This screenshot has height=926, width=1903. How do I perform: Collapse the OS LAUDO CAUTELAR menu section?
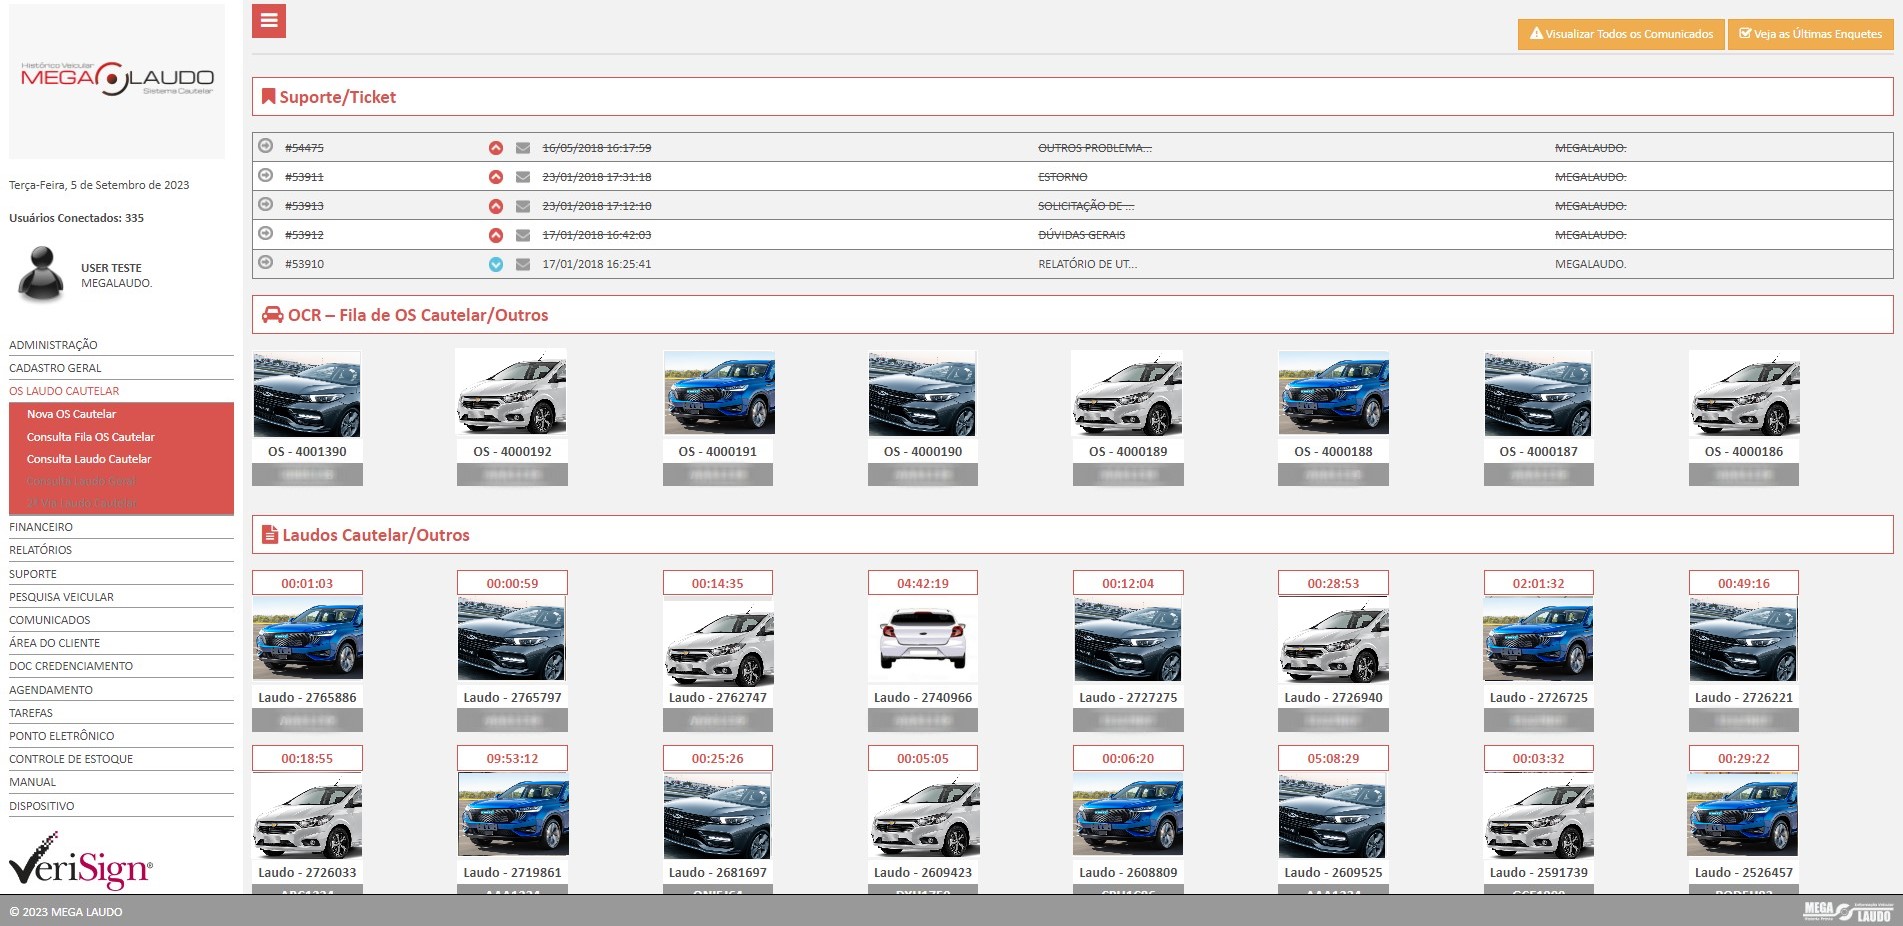[64, 391]
